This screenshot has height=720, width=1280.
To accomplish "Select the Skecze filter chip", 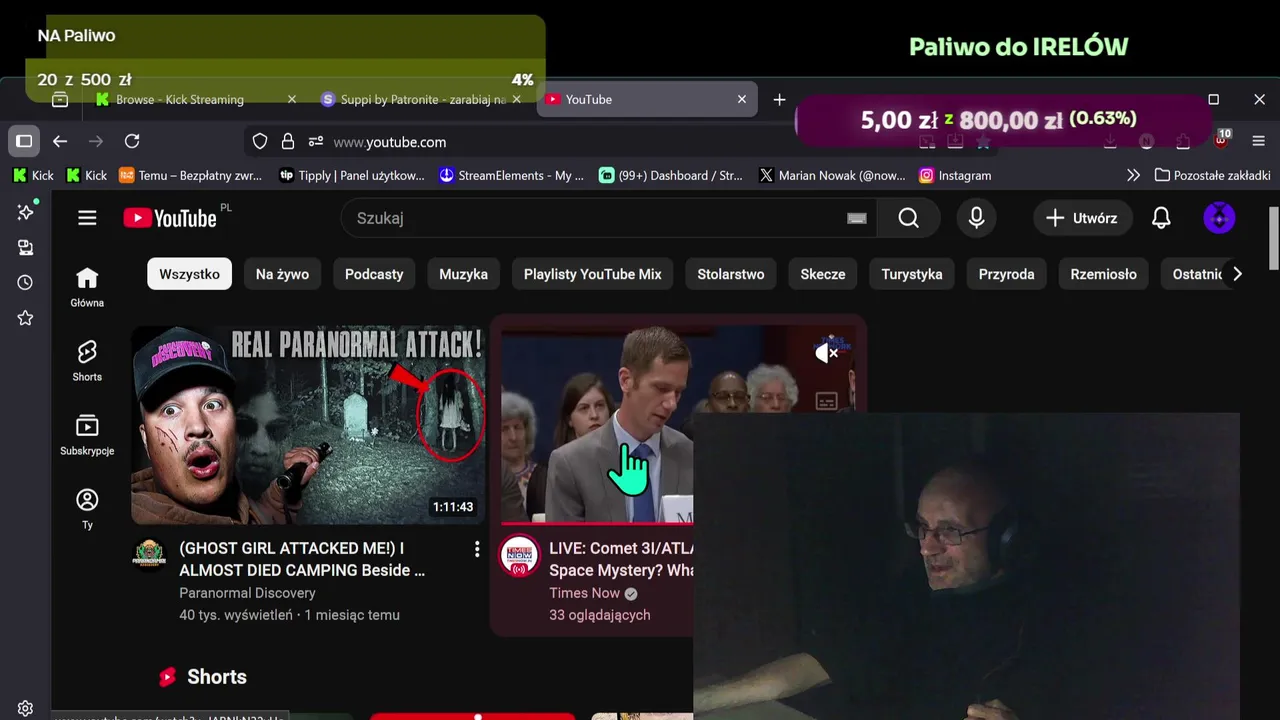I will 823,274.
